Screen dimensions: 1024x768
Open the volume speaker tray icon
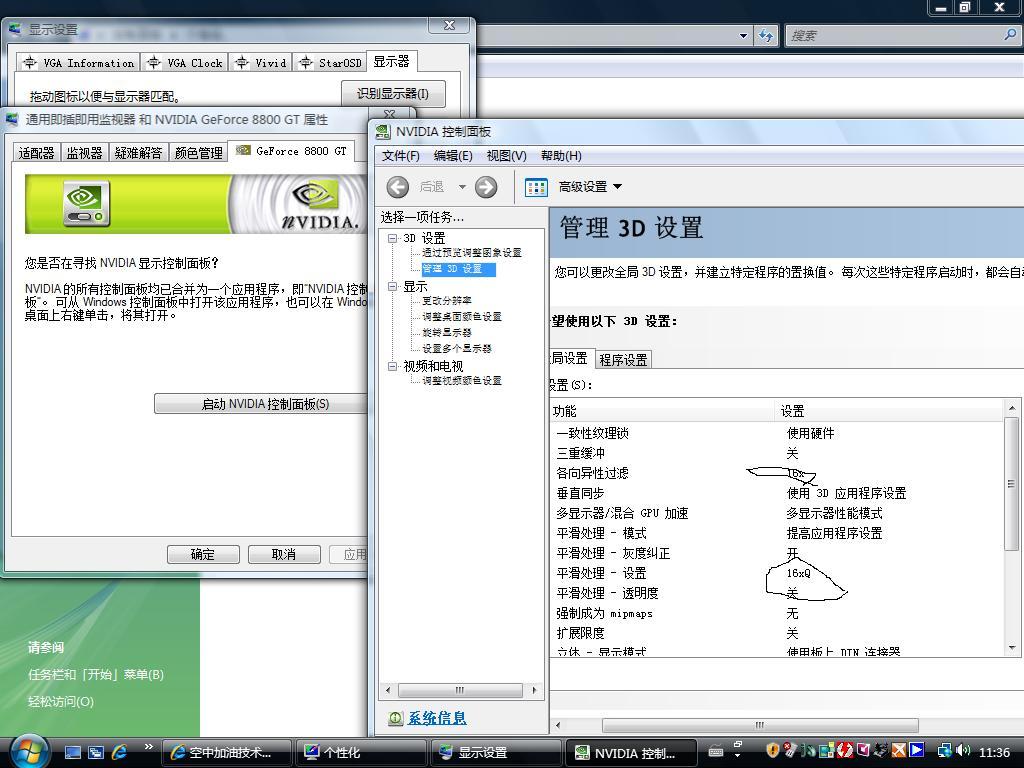963,751
